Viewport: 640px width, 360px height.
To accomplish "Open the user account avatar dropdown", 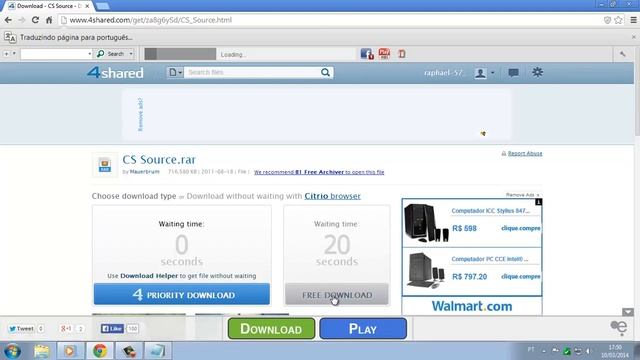I will [x=484, y=73].
